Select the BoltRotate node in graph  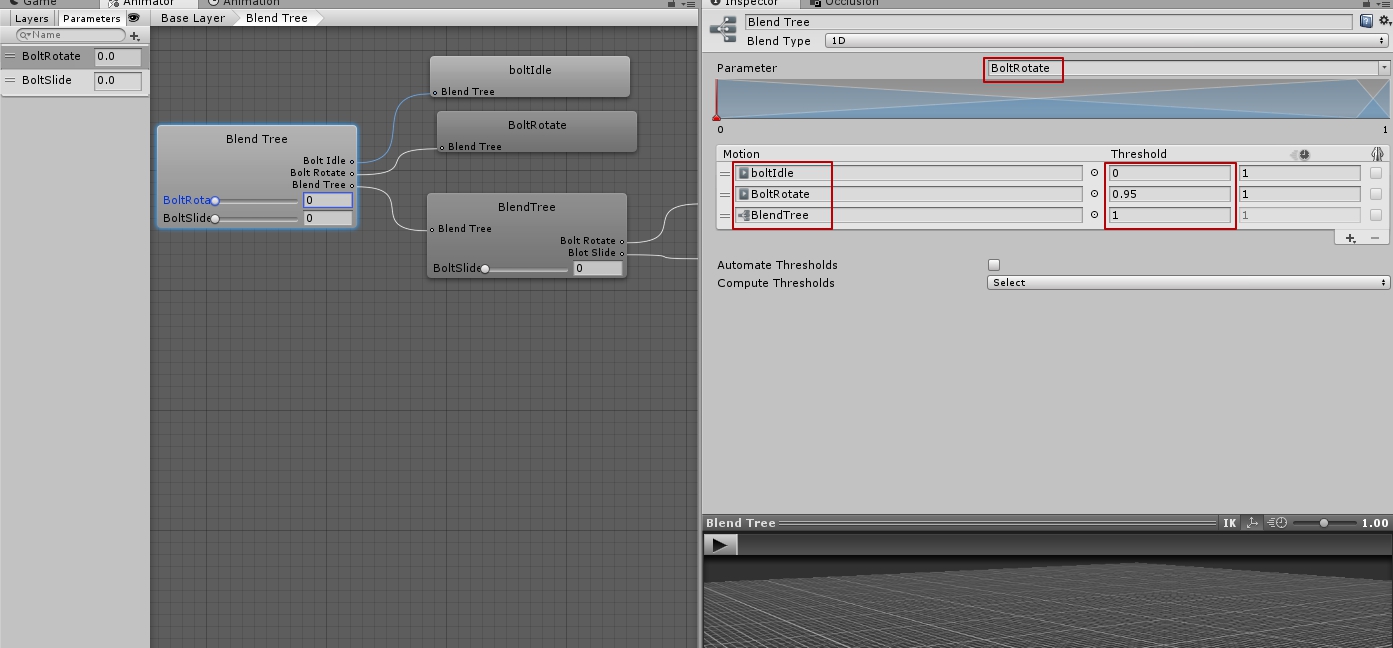pos(537,131)
